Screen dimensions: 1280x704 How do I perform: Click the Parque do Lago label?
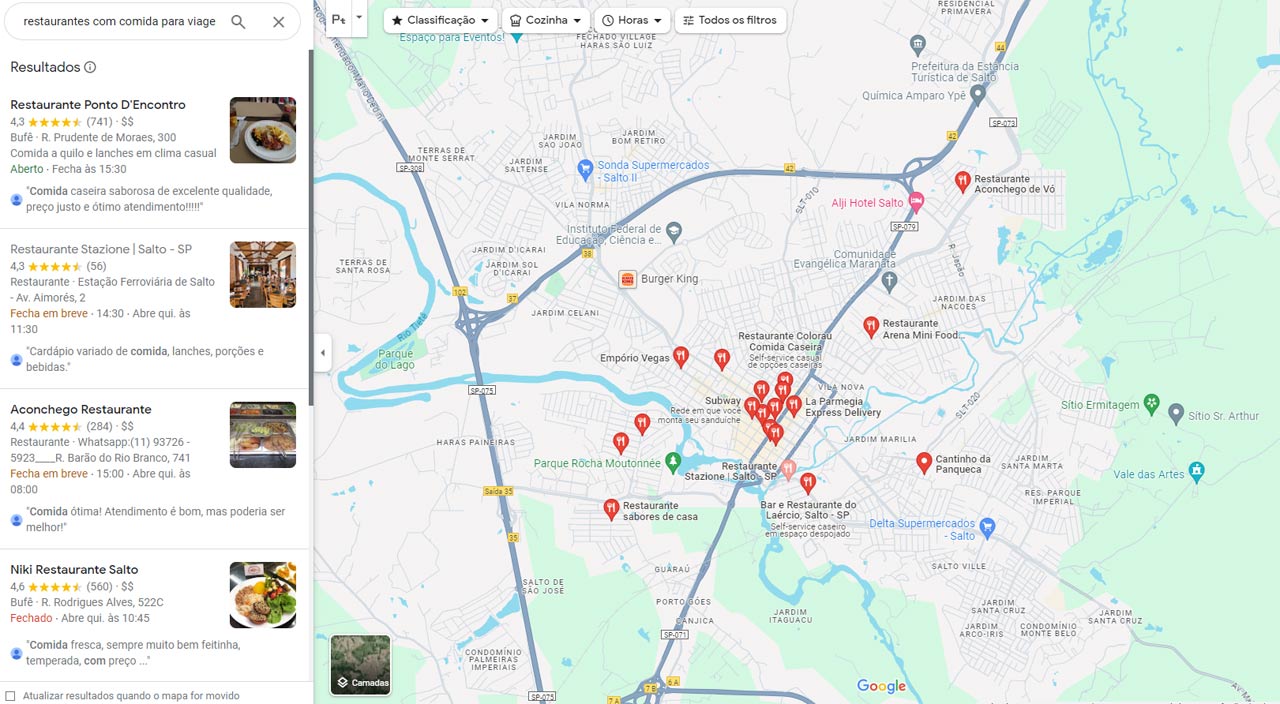click(395, 359)
